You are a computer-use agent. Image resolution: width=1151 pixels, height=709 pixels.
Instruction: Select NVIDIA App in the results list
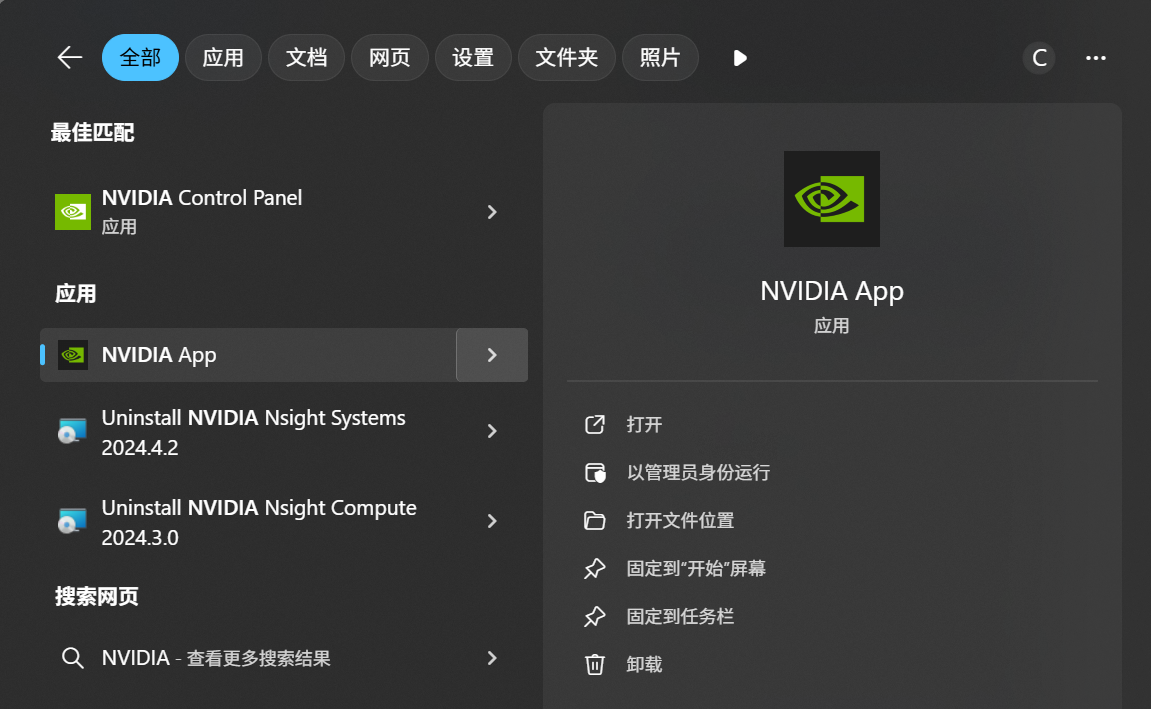pos(248,355)
